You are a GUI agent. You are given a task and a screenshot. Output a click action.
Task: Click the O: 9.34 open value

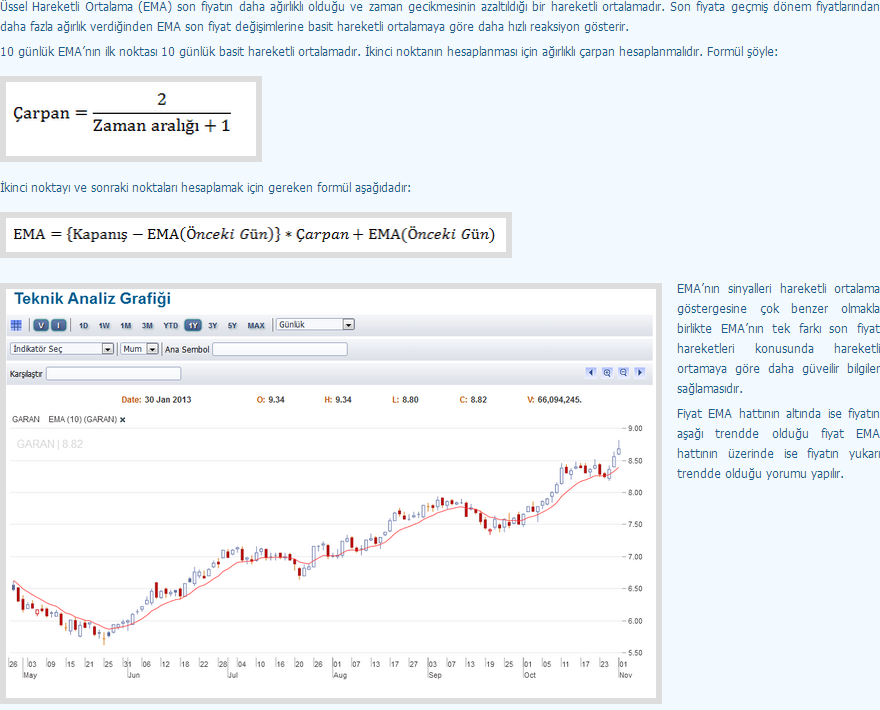[271, 400]
